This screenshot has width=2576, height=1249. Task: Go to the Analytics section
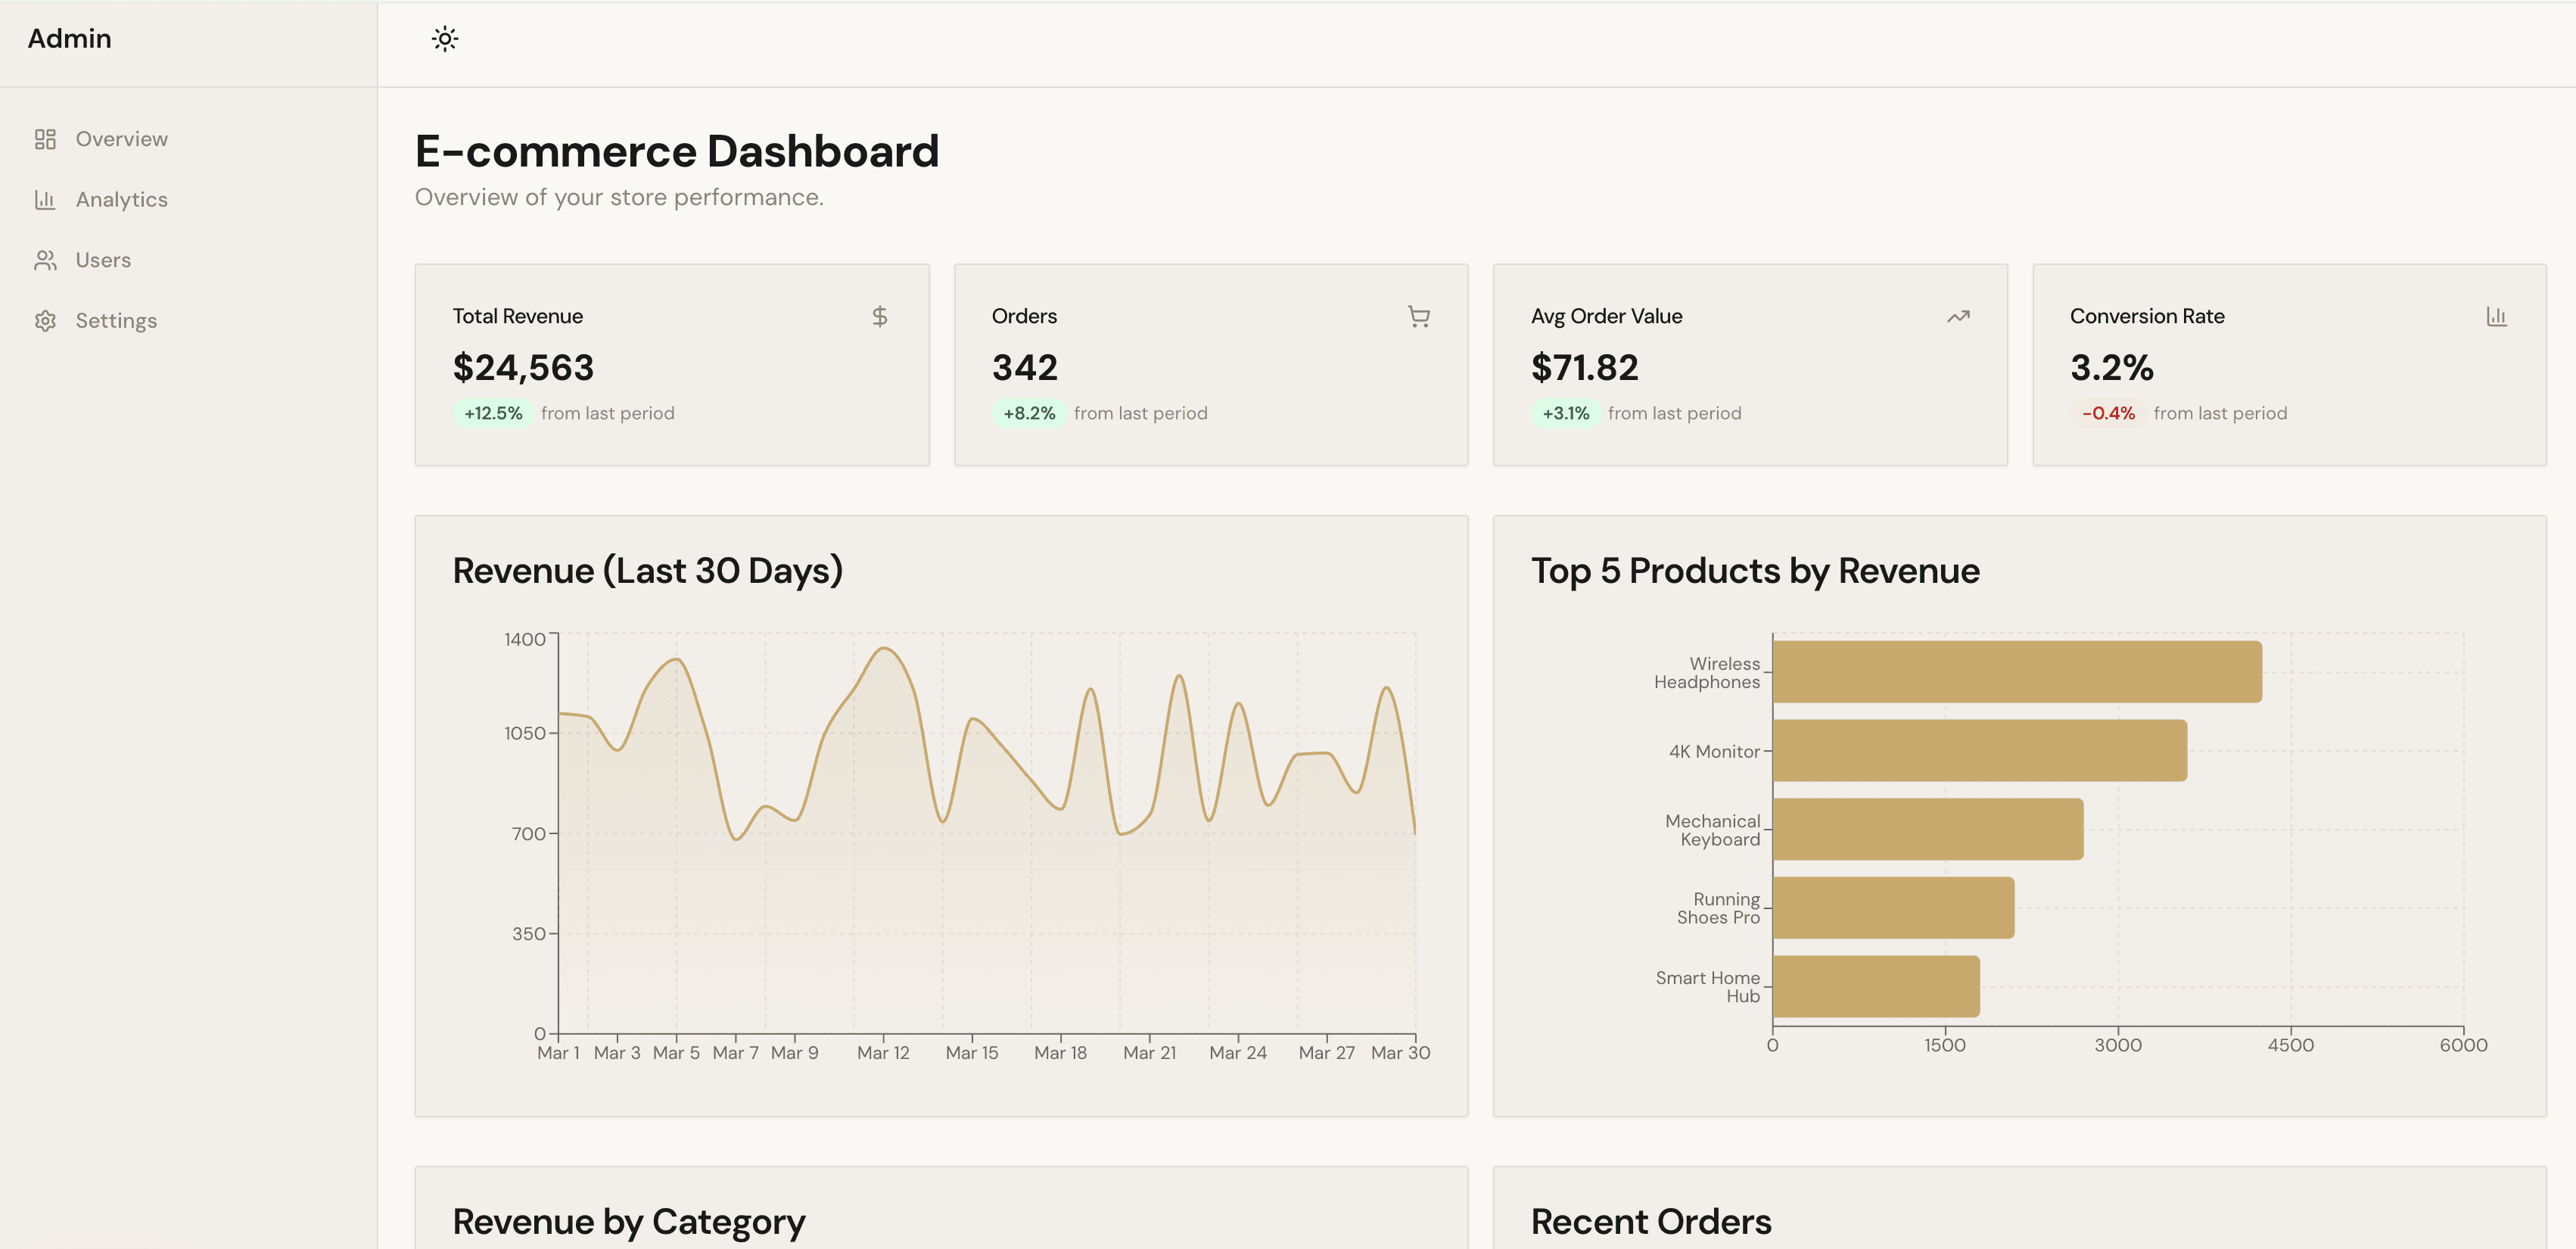tap(188, 200)
